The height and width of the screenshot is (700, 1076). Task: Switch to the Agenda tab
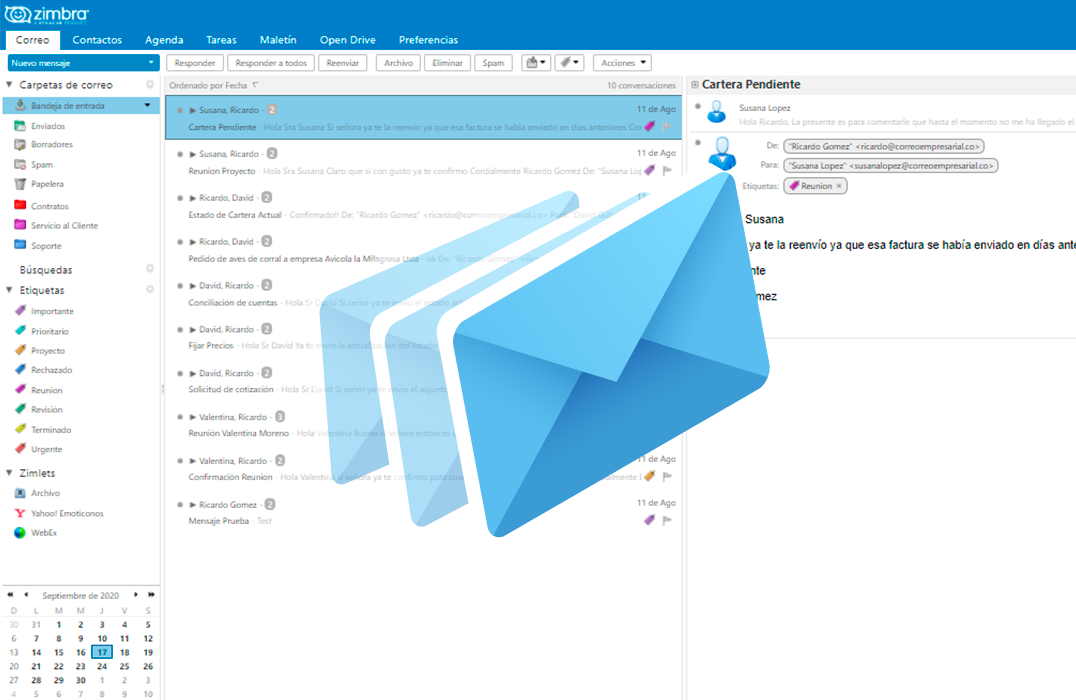tap(164, 40)
